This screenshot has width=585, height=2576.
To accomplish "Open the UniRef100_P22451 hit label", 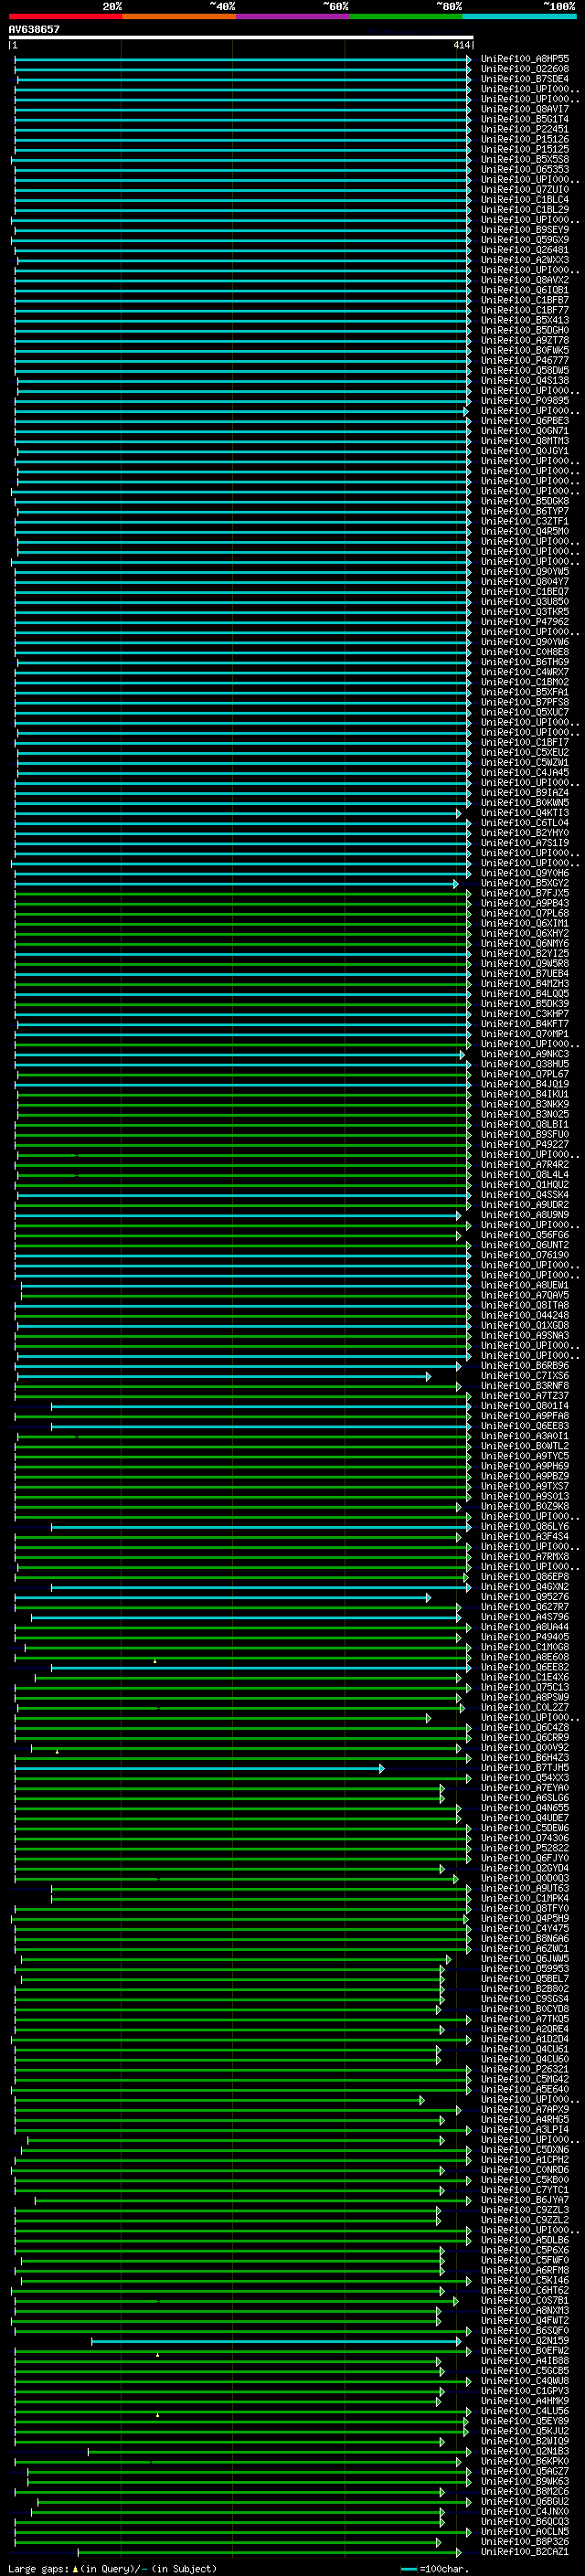I will coord(524,129).
